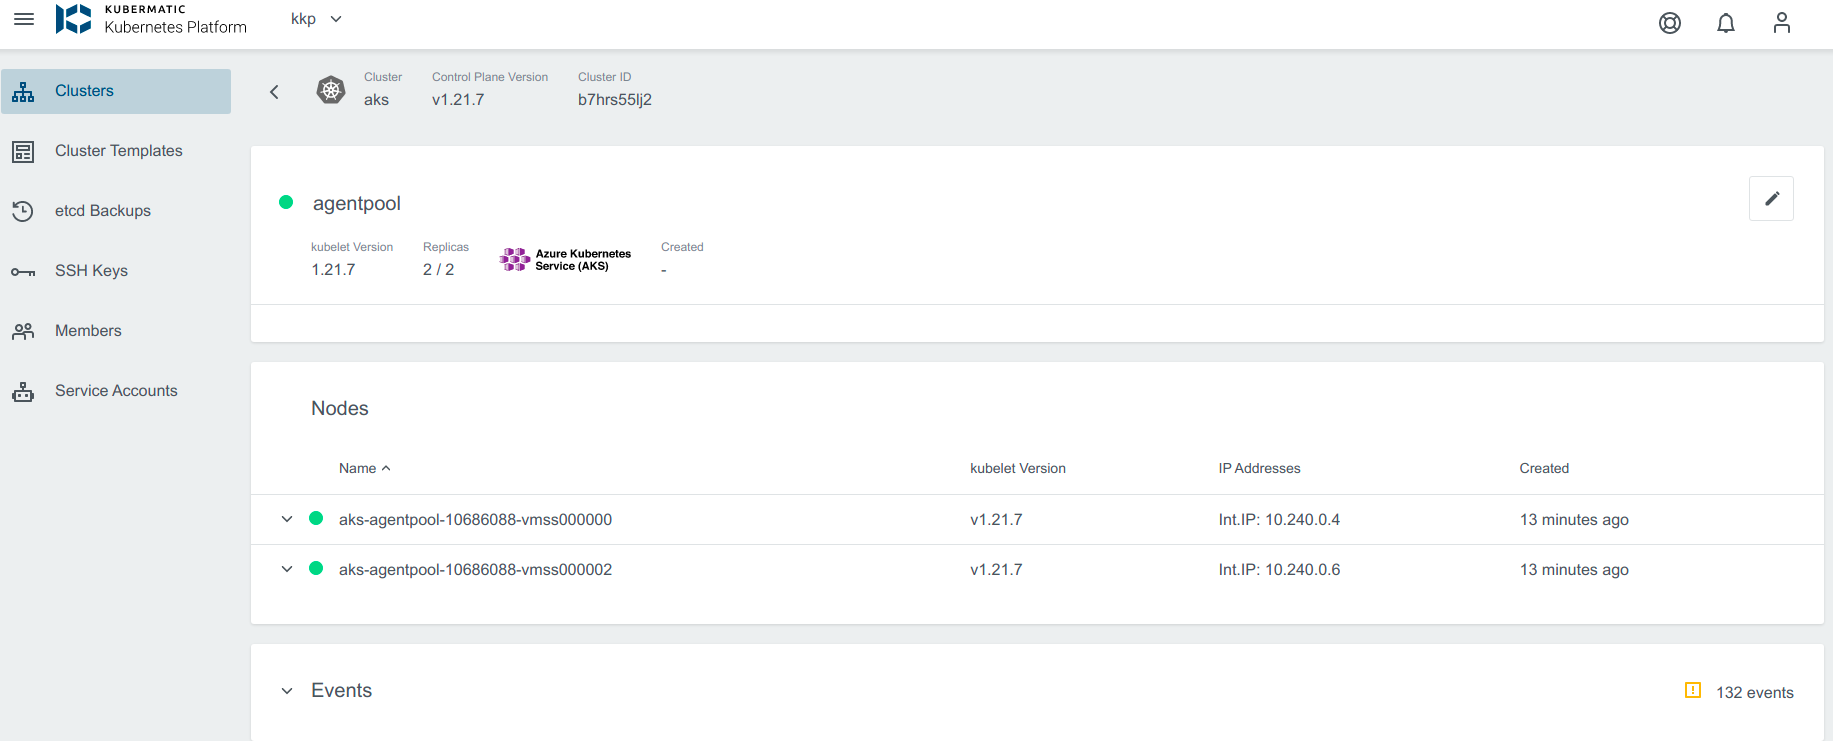Open the hamburger navigation menu
This screenshot has height=741, width=1833.
click(24, 20)
